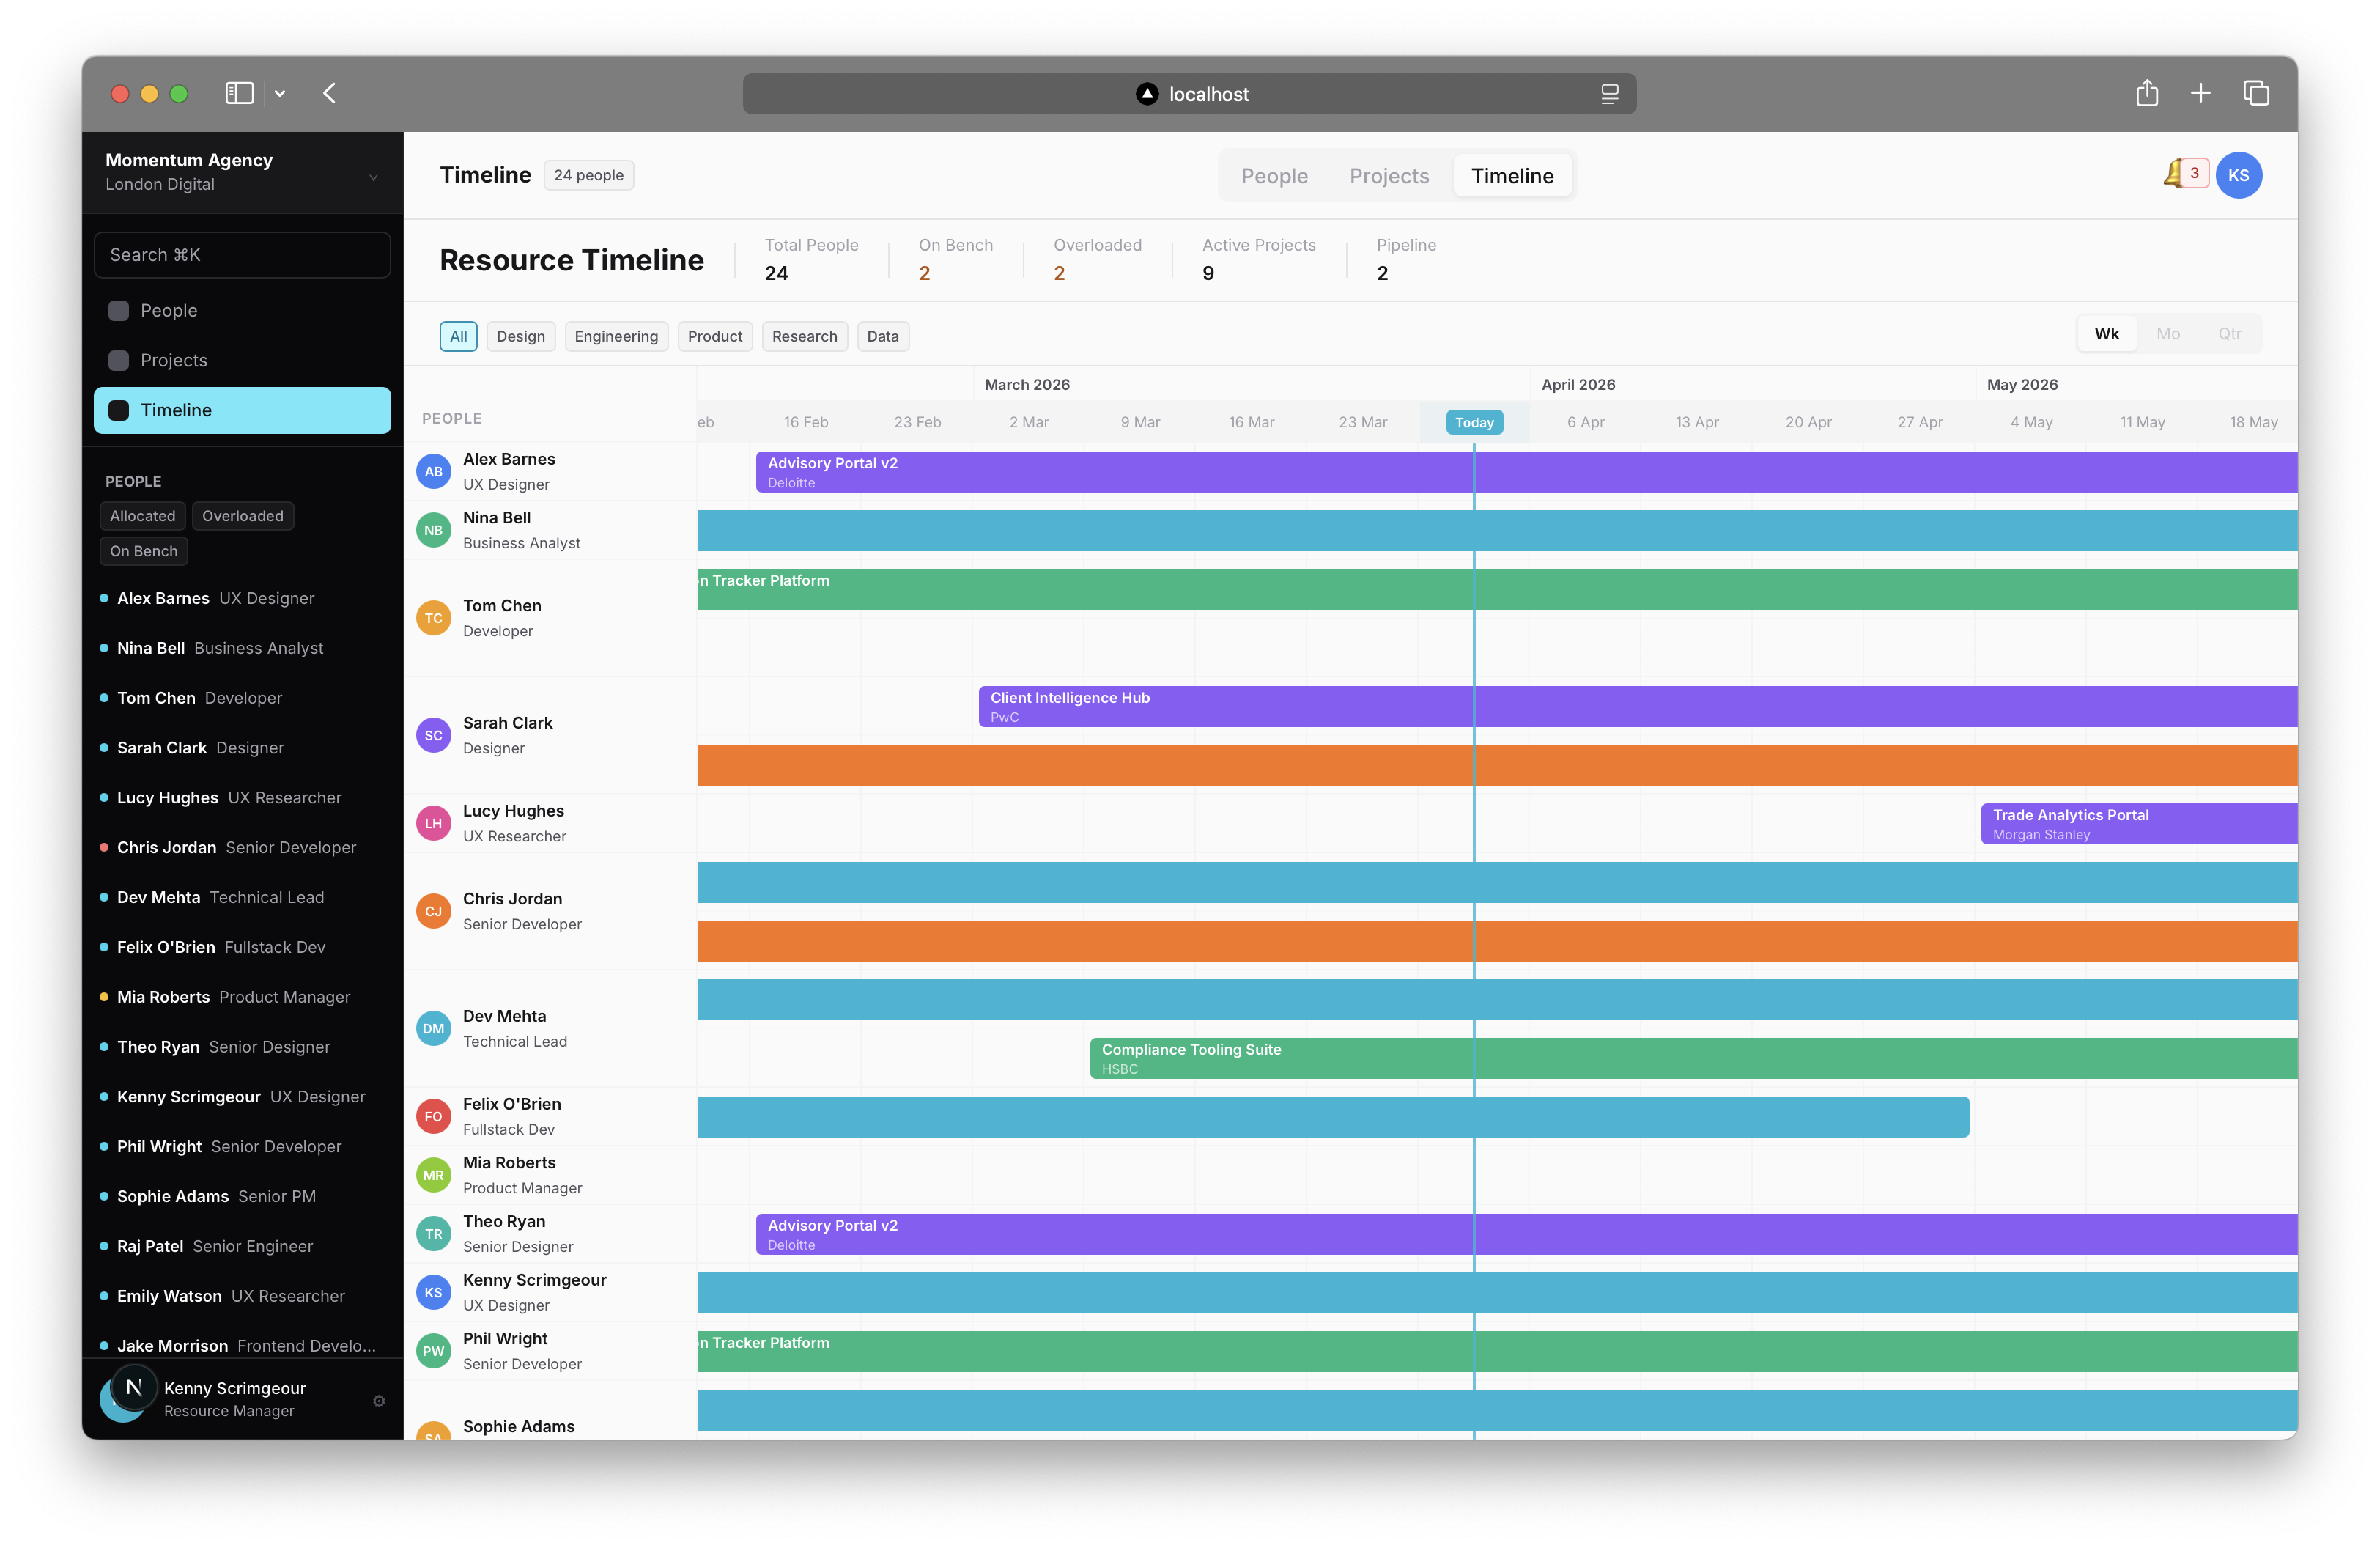Toggle the On Bench filter chip

[x=144, y=551]
